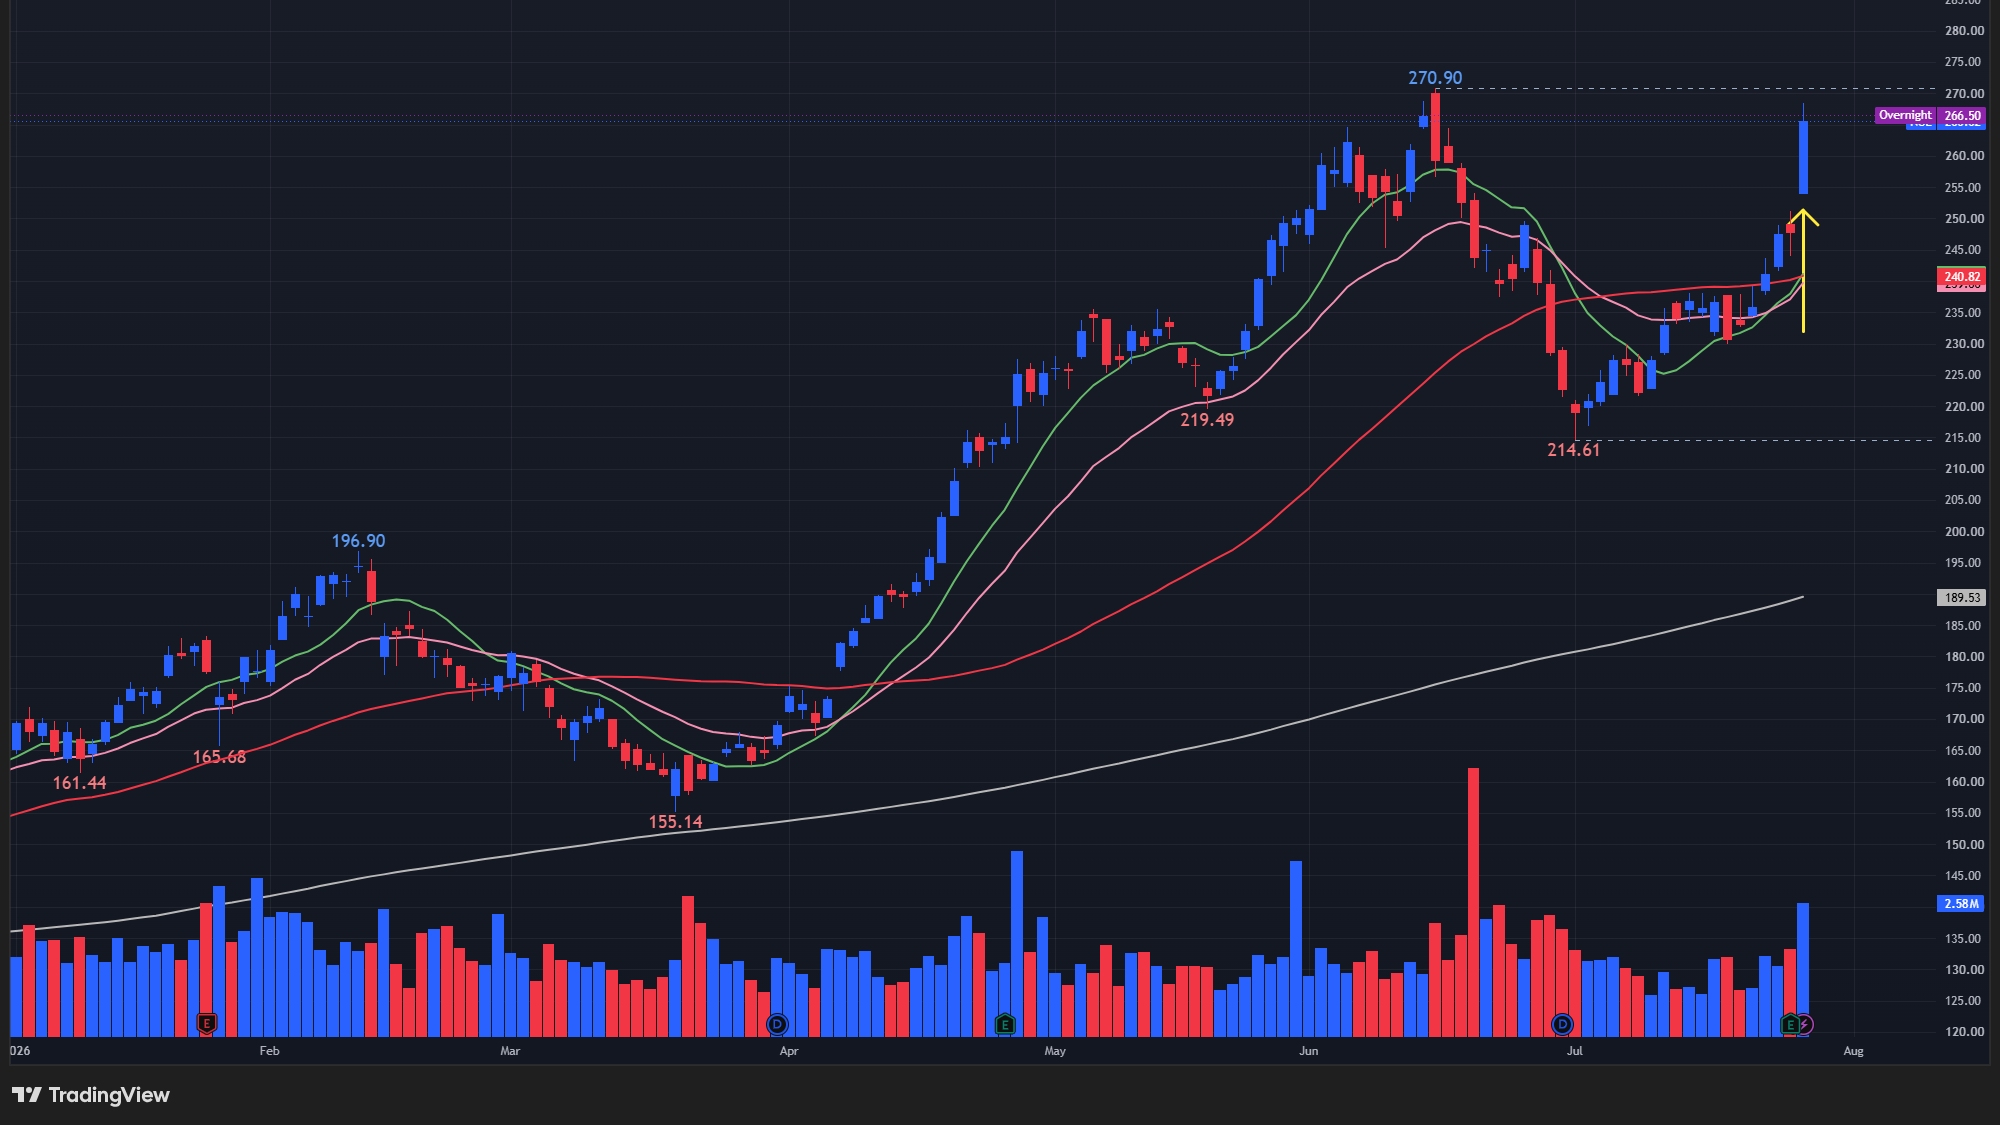Click the red 240.82 moving average label

click(1962, 277)
